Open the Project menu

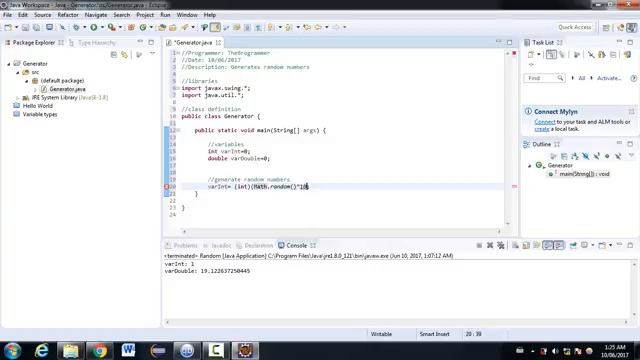[x=145, y=15]
